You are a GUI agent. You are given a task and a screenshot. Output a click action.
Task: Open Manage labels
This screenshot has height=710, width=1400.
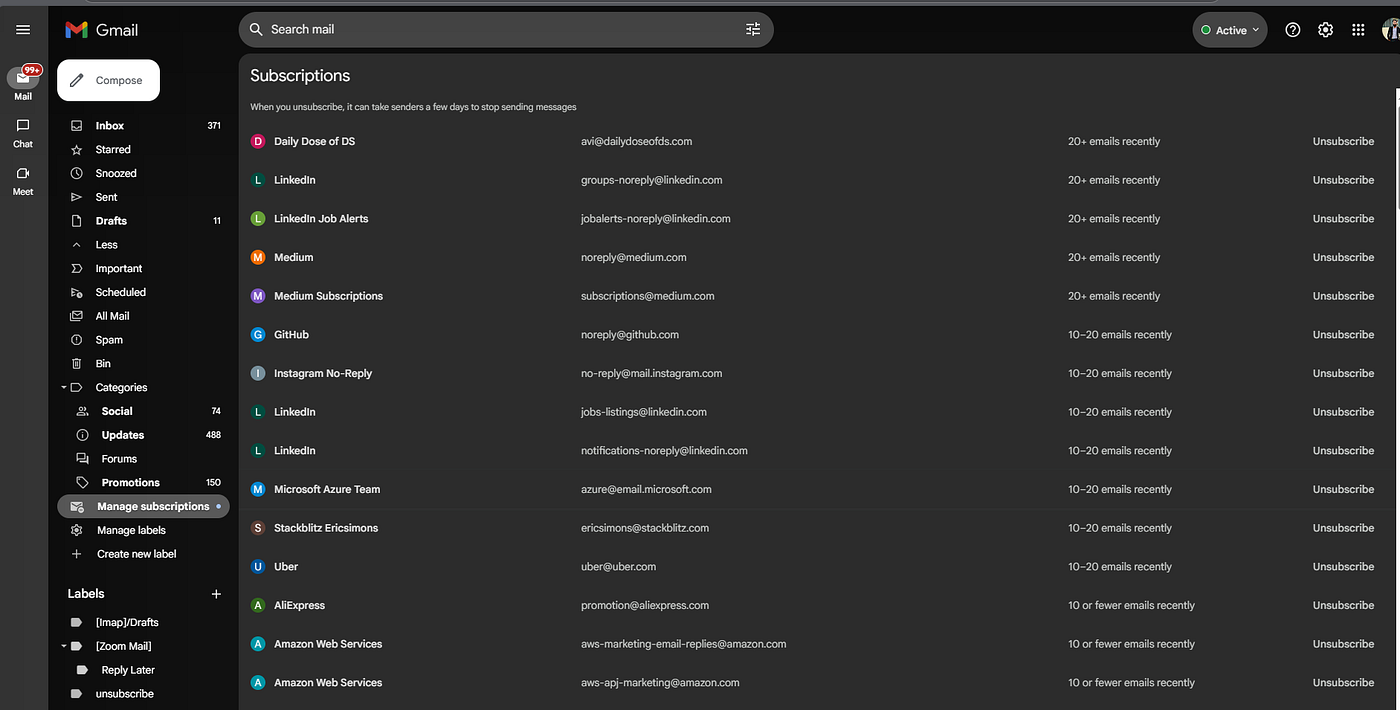(142, 531)
